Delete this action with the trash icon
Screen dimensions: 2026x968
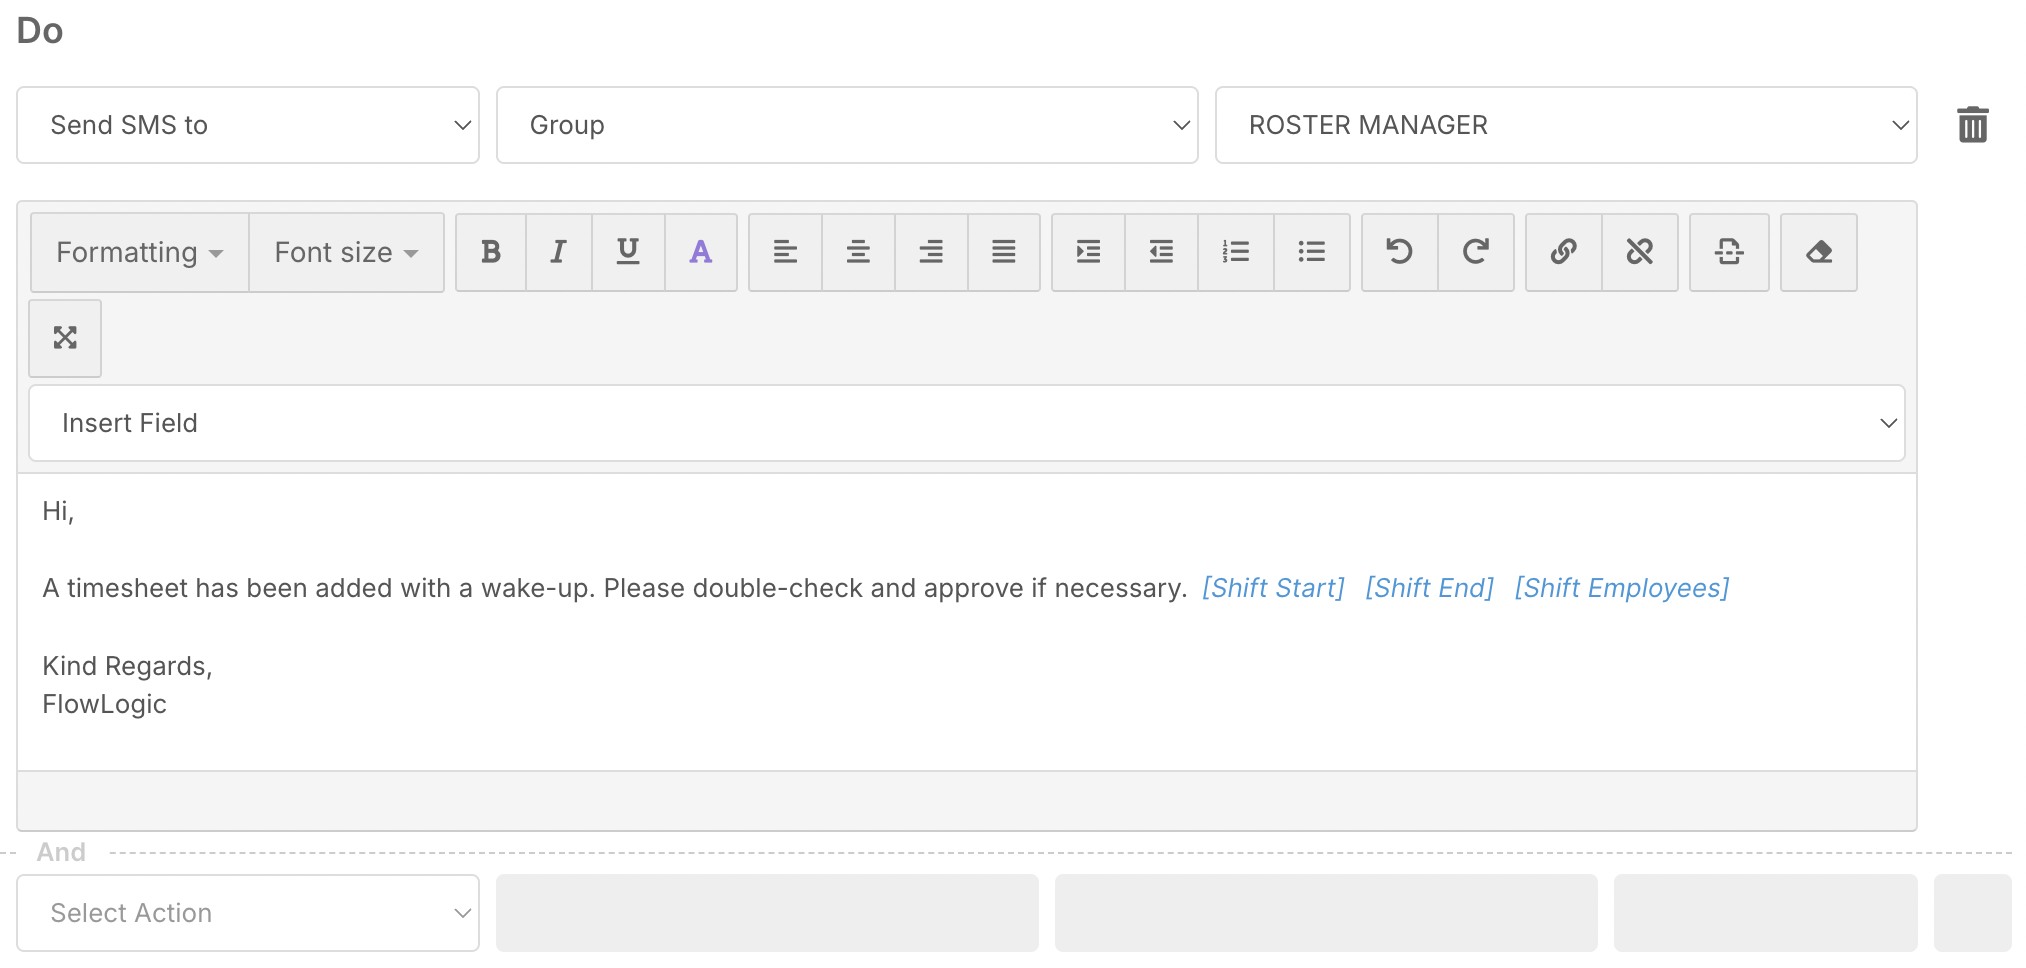coord(1972,125)
